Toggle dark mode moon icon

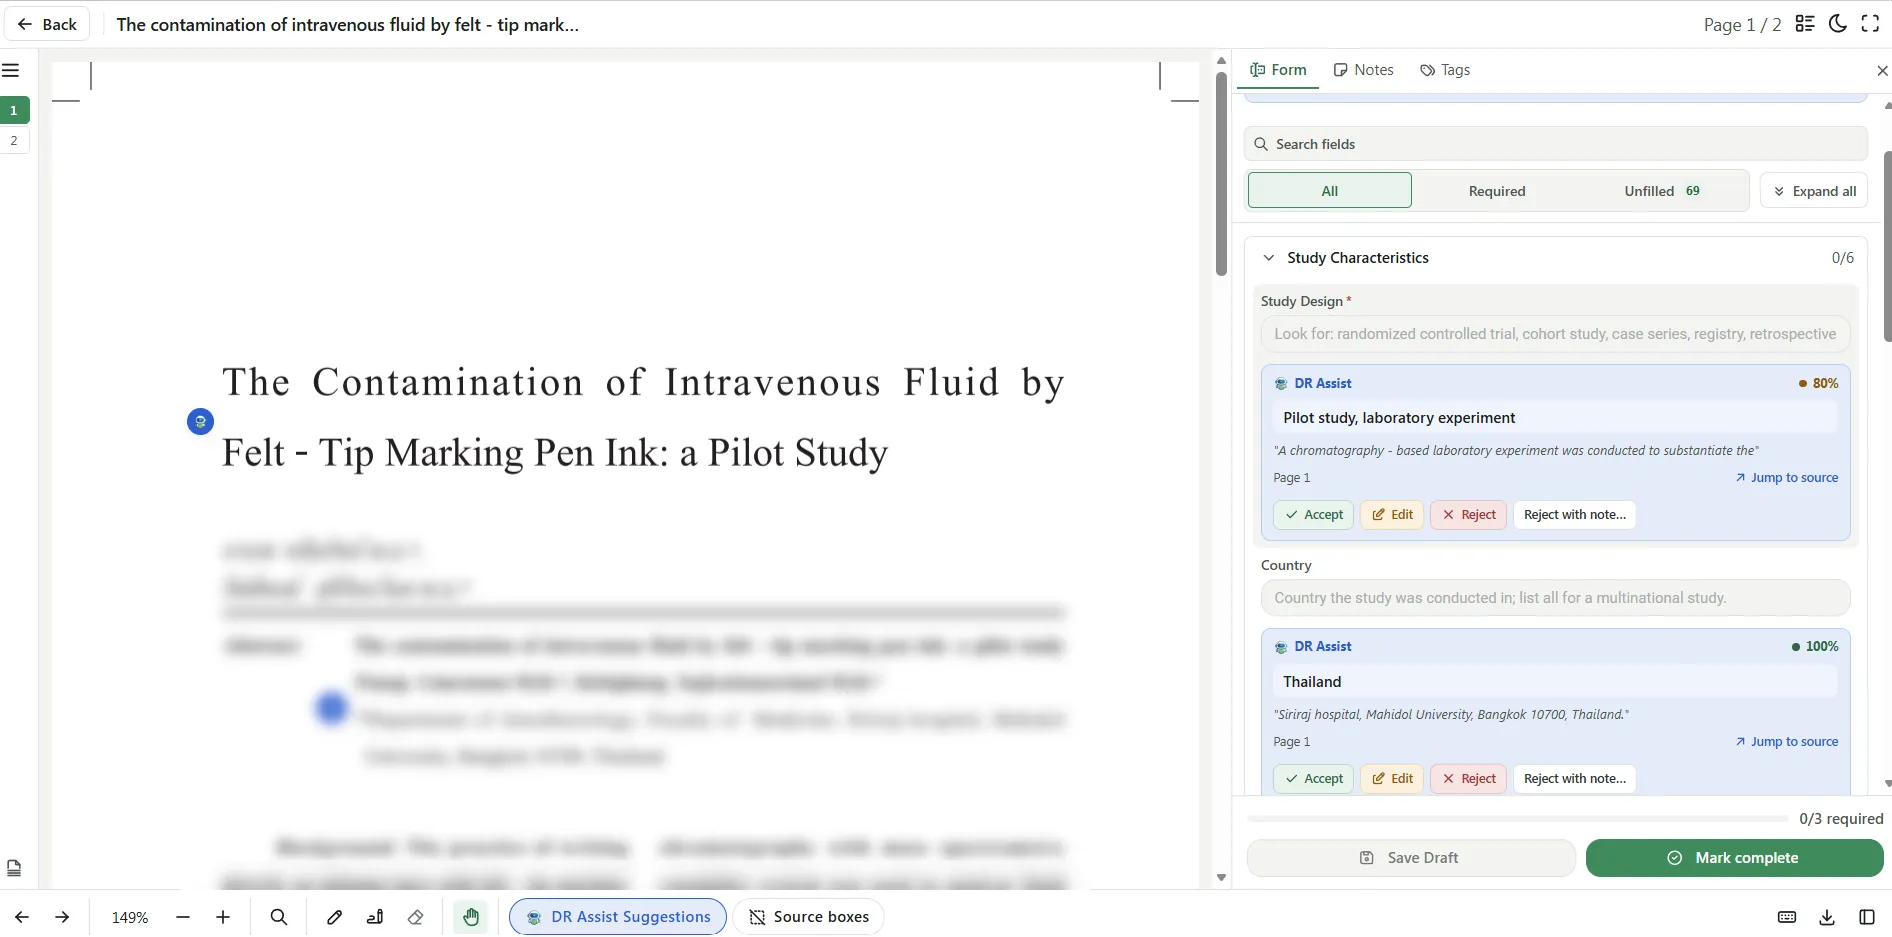coord(1838,24)
